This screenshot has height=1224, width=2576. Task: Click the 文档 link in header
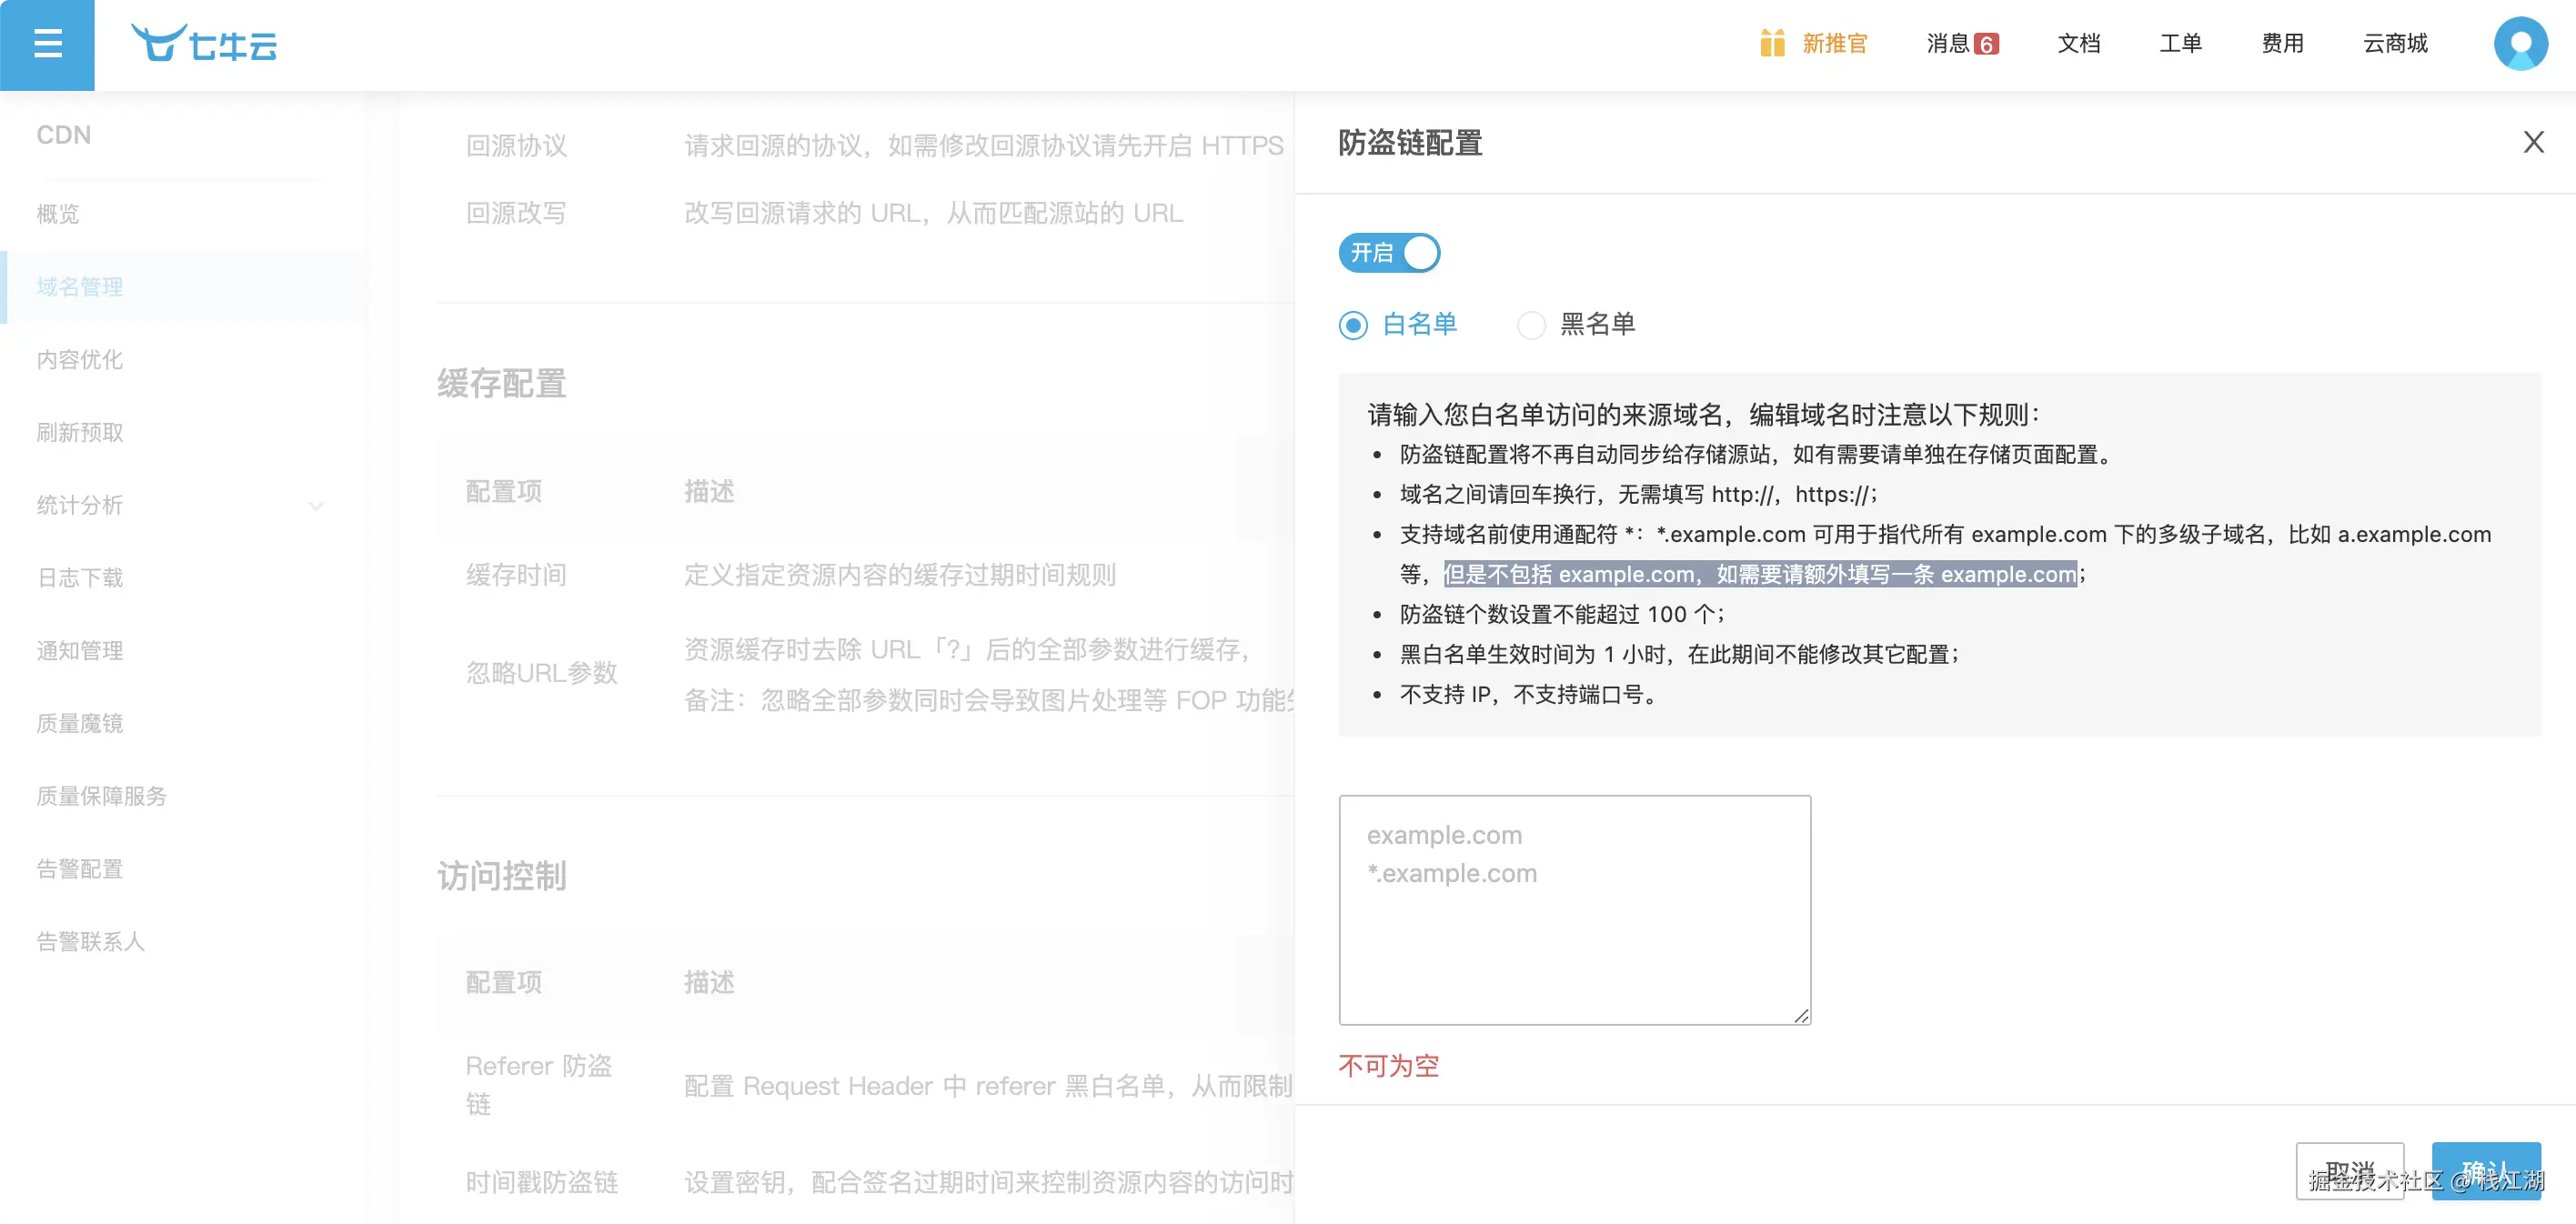click(x=2078, y=44)
